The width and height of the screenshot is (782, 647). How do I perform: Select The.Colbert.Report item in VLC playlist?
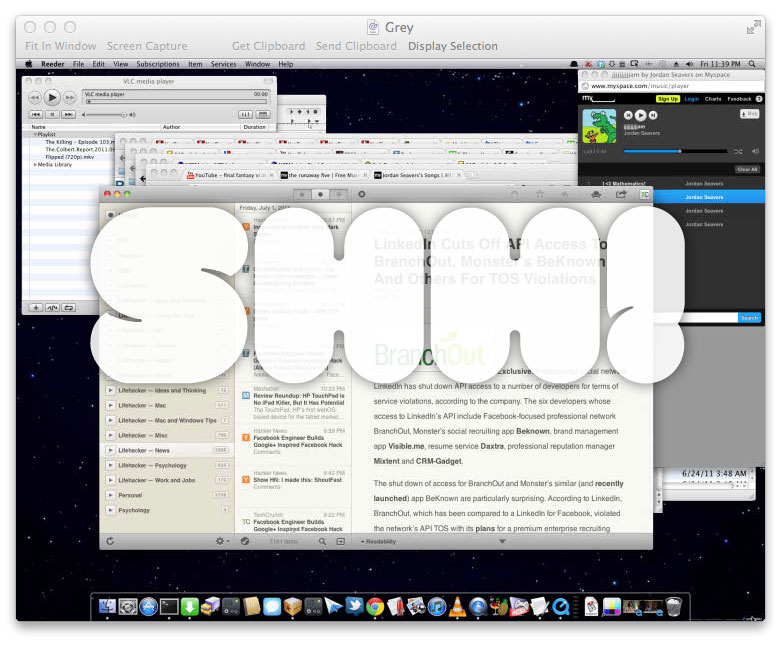tap(80, 149)
